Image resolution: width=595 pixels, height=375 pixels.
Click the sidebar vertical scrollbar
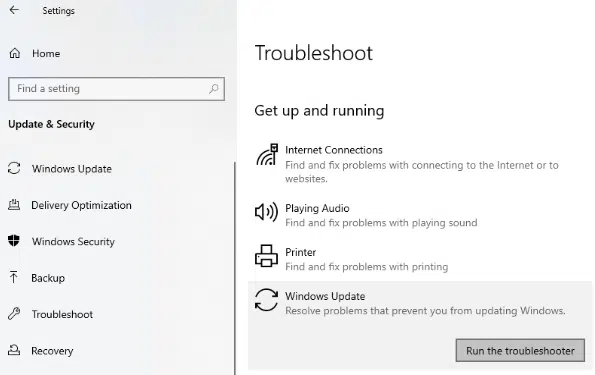[x=235, y=268]
